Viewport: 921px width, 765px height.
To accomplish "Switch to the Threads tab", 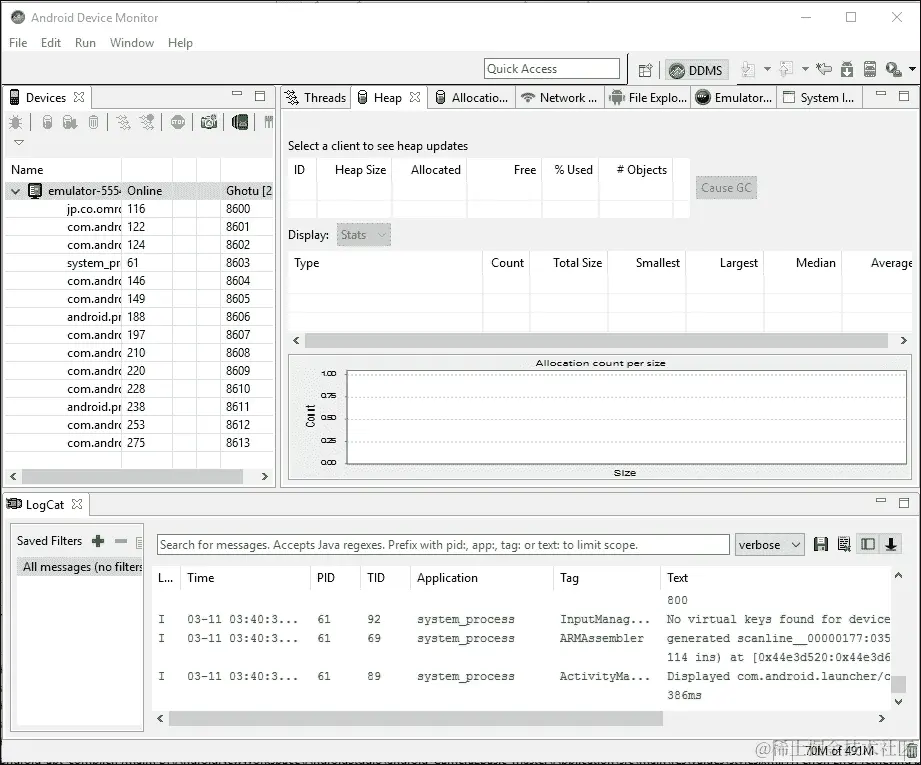I will point(316,98).
